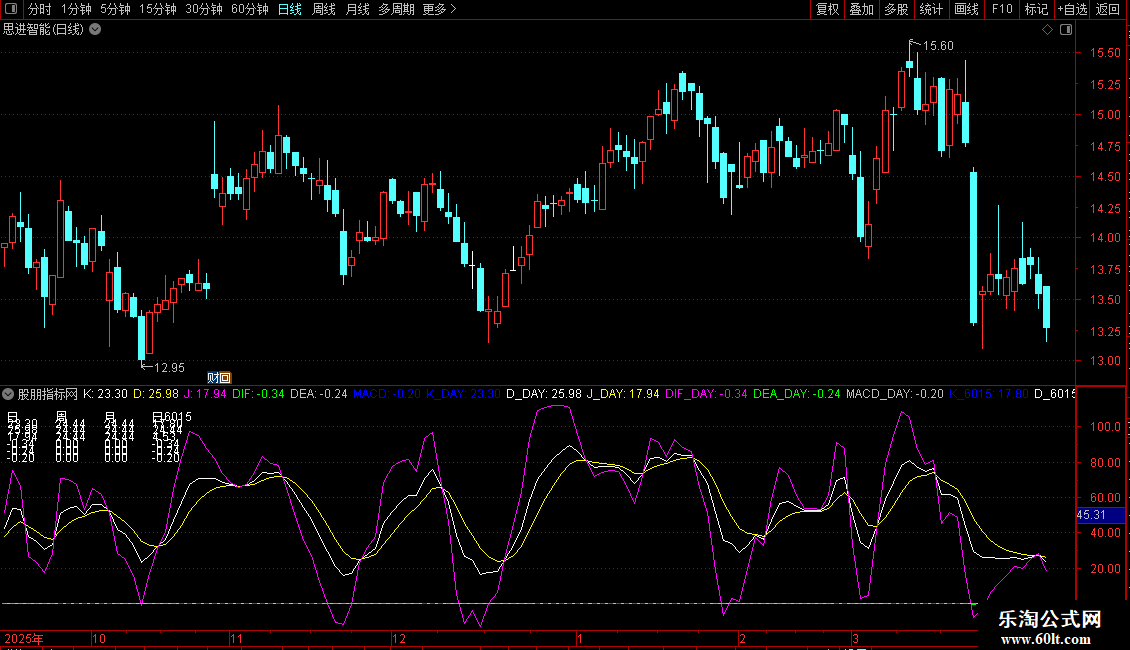Click the 2025年 date axis label
This screenshot has height=650, width=1130.
pyautogui.click(x=24, y=638)
